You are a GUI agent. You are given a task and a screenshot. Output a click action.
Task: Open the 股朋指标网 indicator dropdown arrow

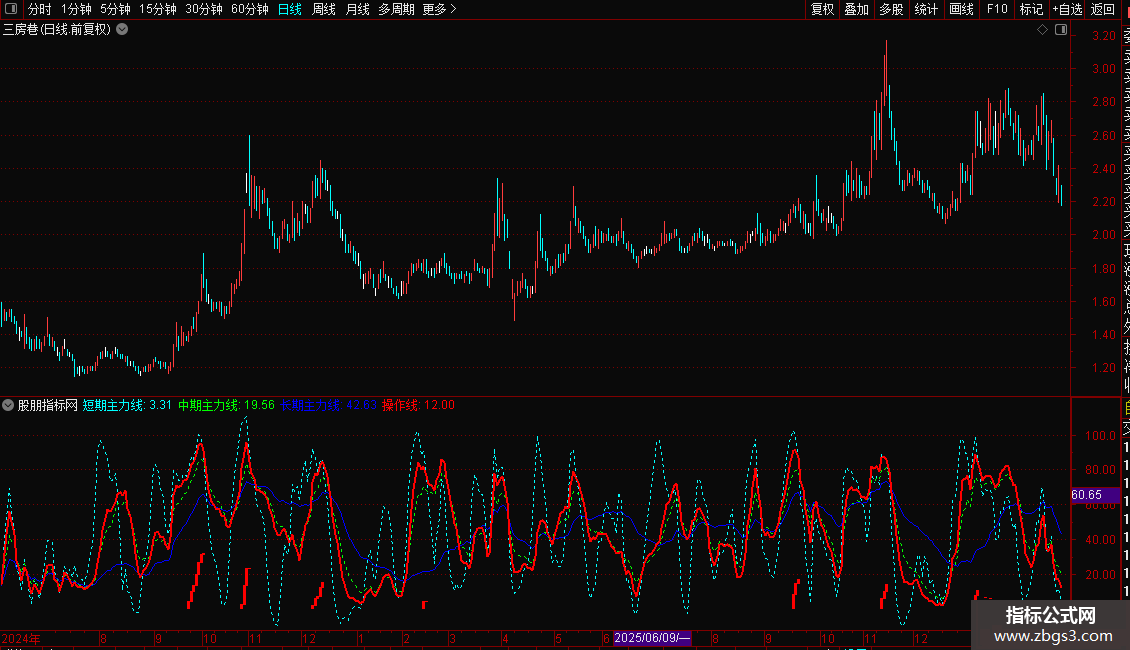point(8,405)
